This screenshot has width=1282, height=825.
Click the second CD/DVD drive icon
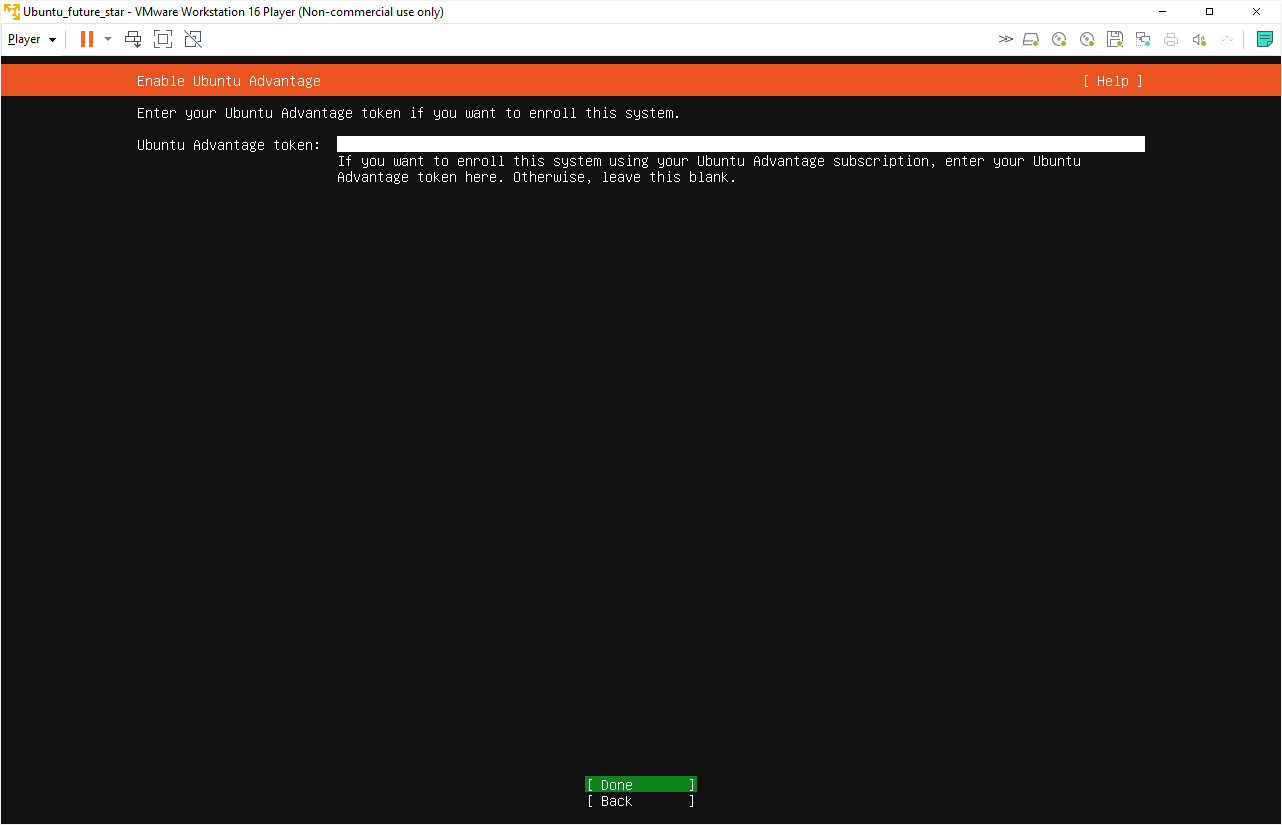(1087, 39)
